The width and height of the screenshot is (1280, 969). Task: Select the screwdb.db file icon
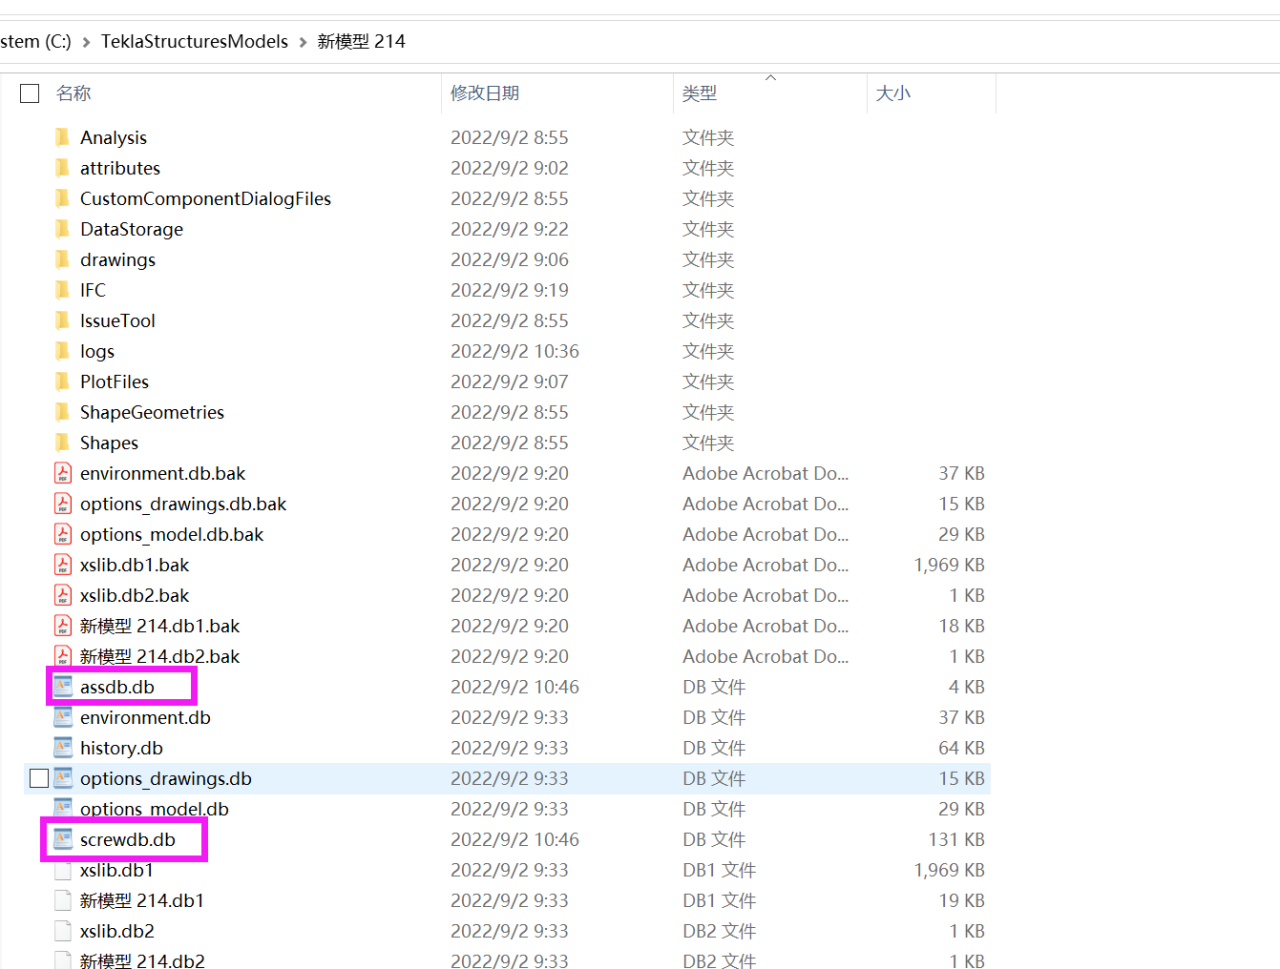click(63, 840)
